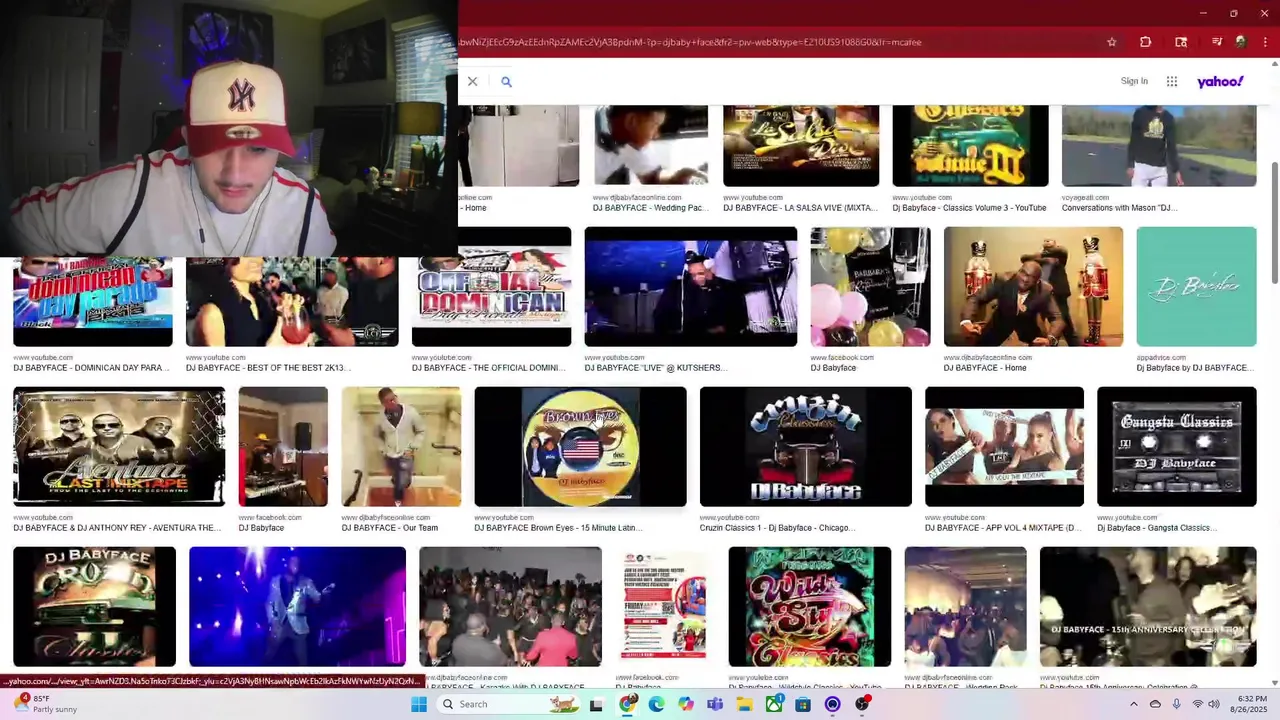This screenshot has height=720, width=1280.
Task: Open Chrome media controls icon
Action: point(1216,42)
